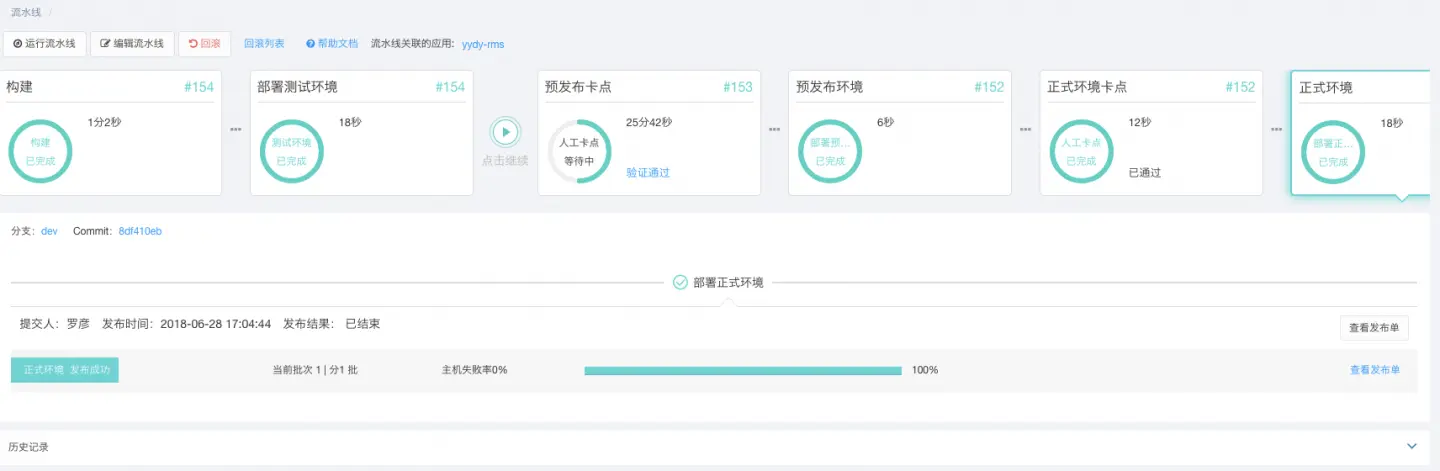Open the 回滚列表 link
The image size is (1440, 471).
pos(264,44)
